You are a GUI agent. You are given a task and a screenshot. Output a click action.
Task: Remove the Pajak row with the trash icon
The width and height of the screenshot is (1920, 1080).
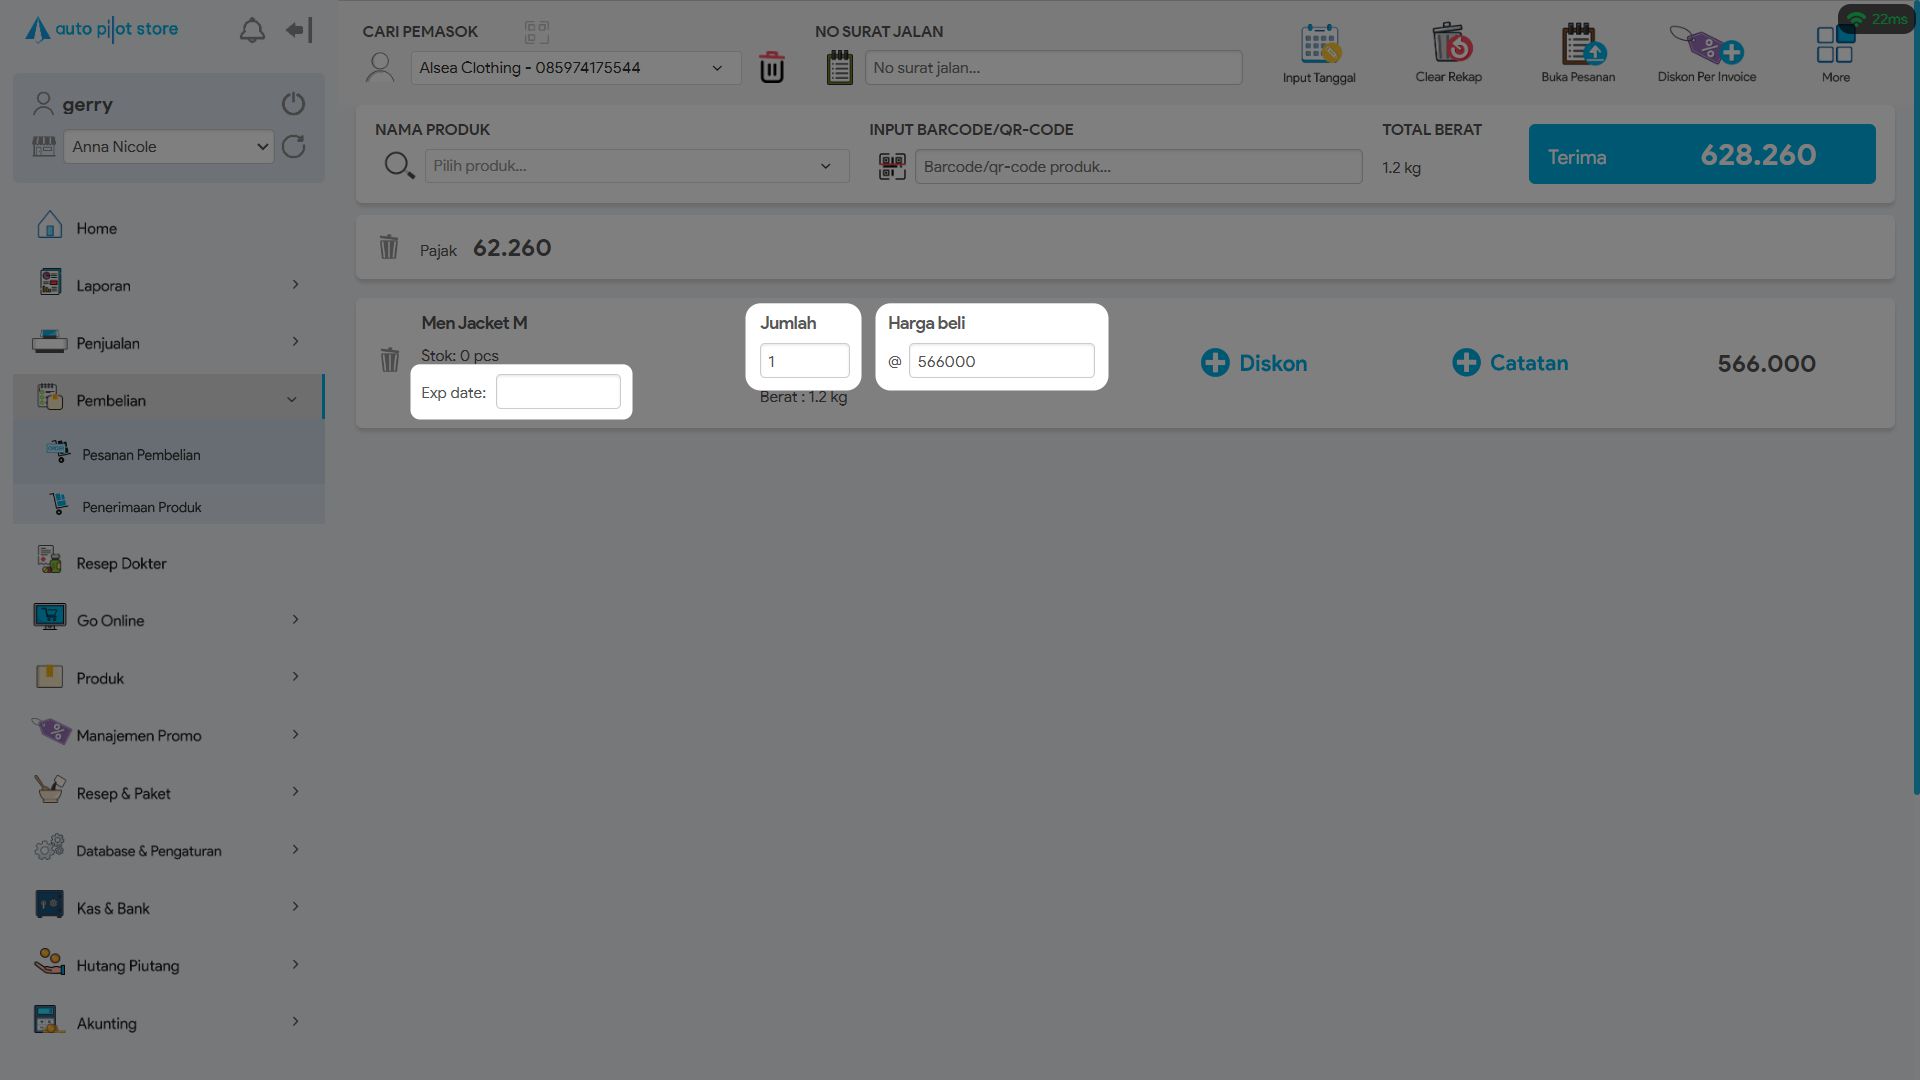[x=389, y=247]
